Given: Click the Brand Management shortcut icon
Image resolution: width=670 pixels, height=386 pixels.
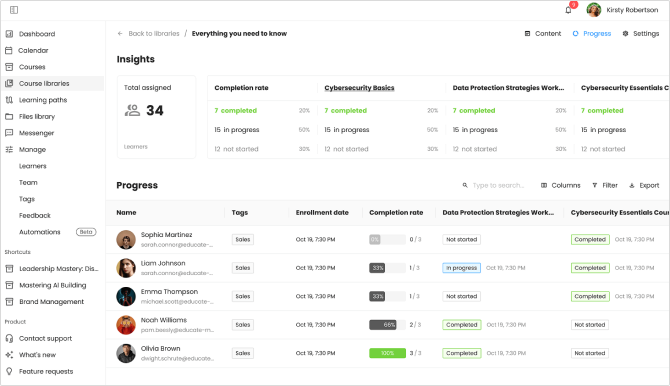Looking at the screenshot, I should (9, 302).
